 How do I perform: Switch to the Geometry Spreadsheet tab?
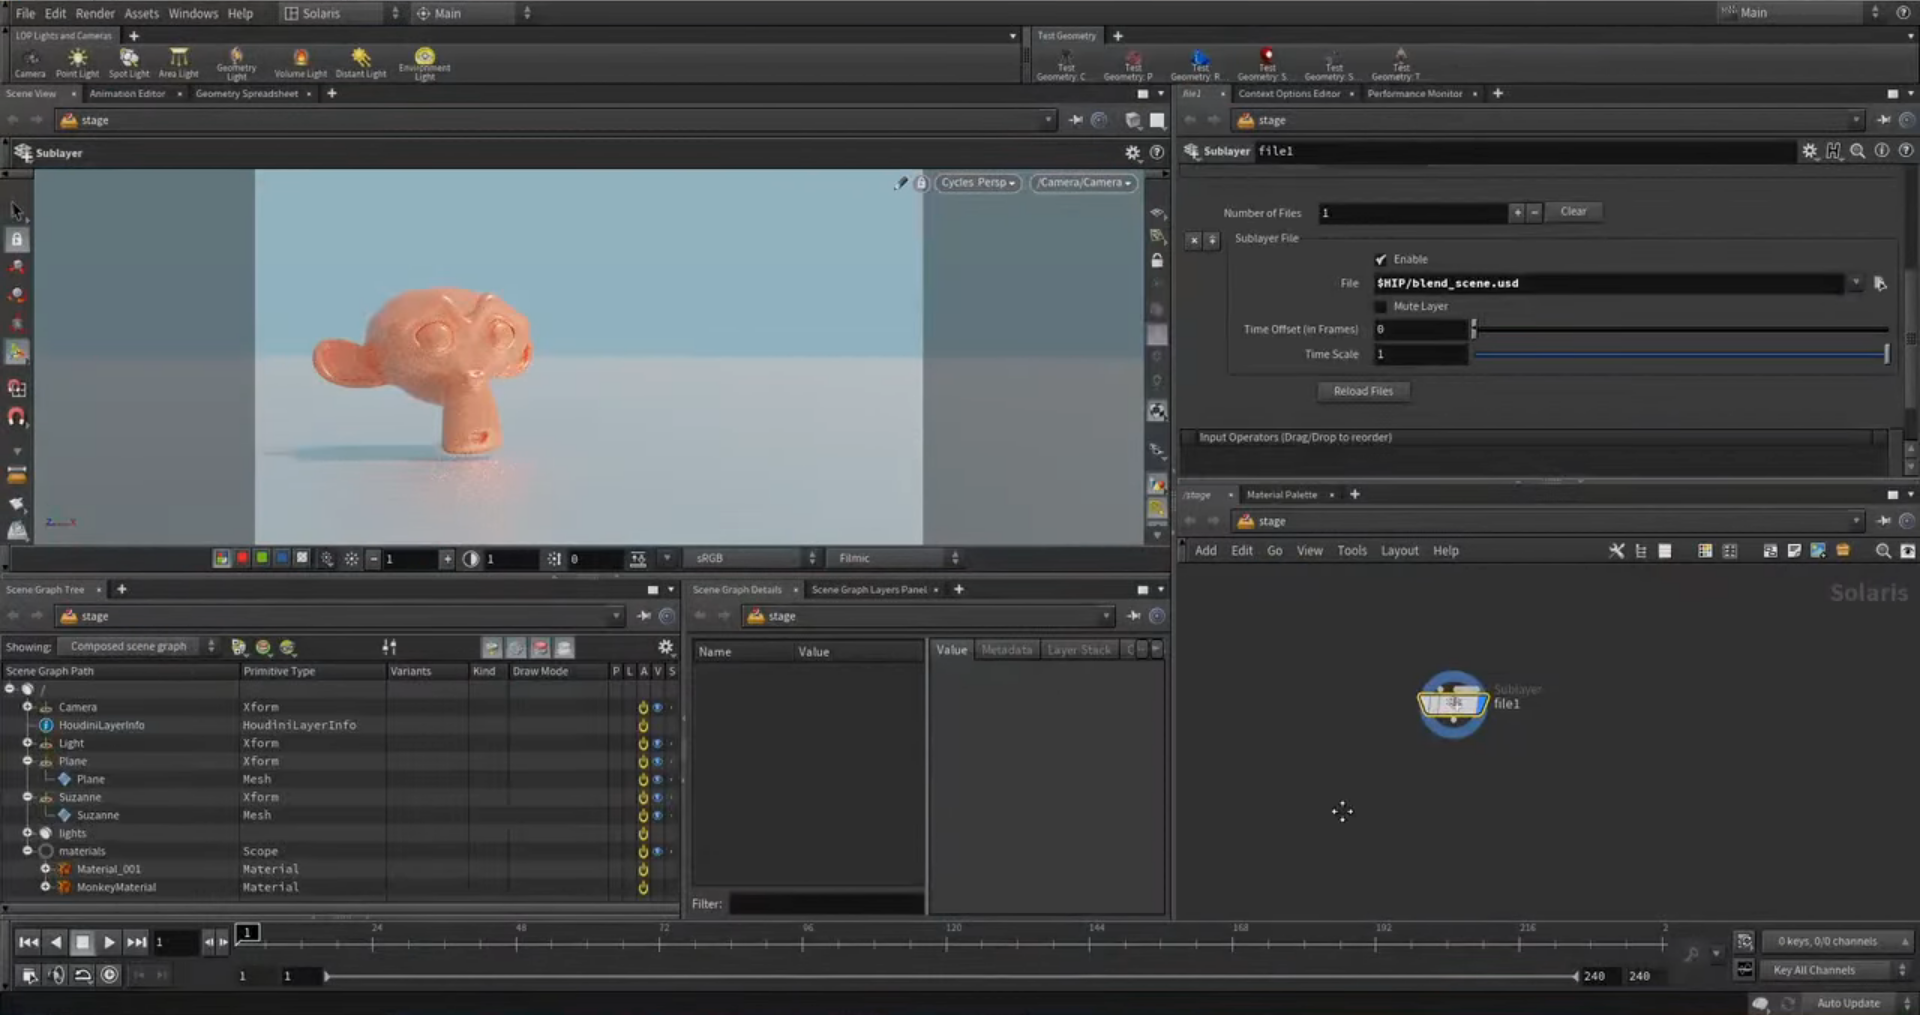247,93
